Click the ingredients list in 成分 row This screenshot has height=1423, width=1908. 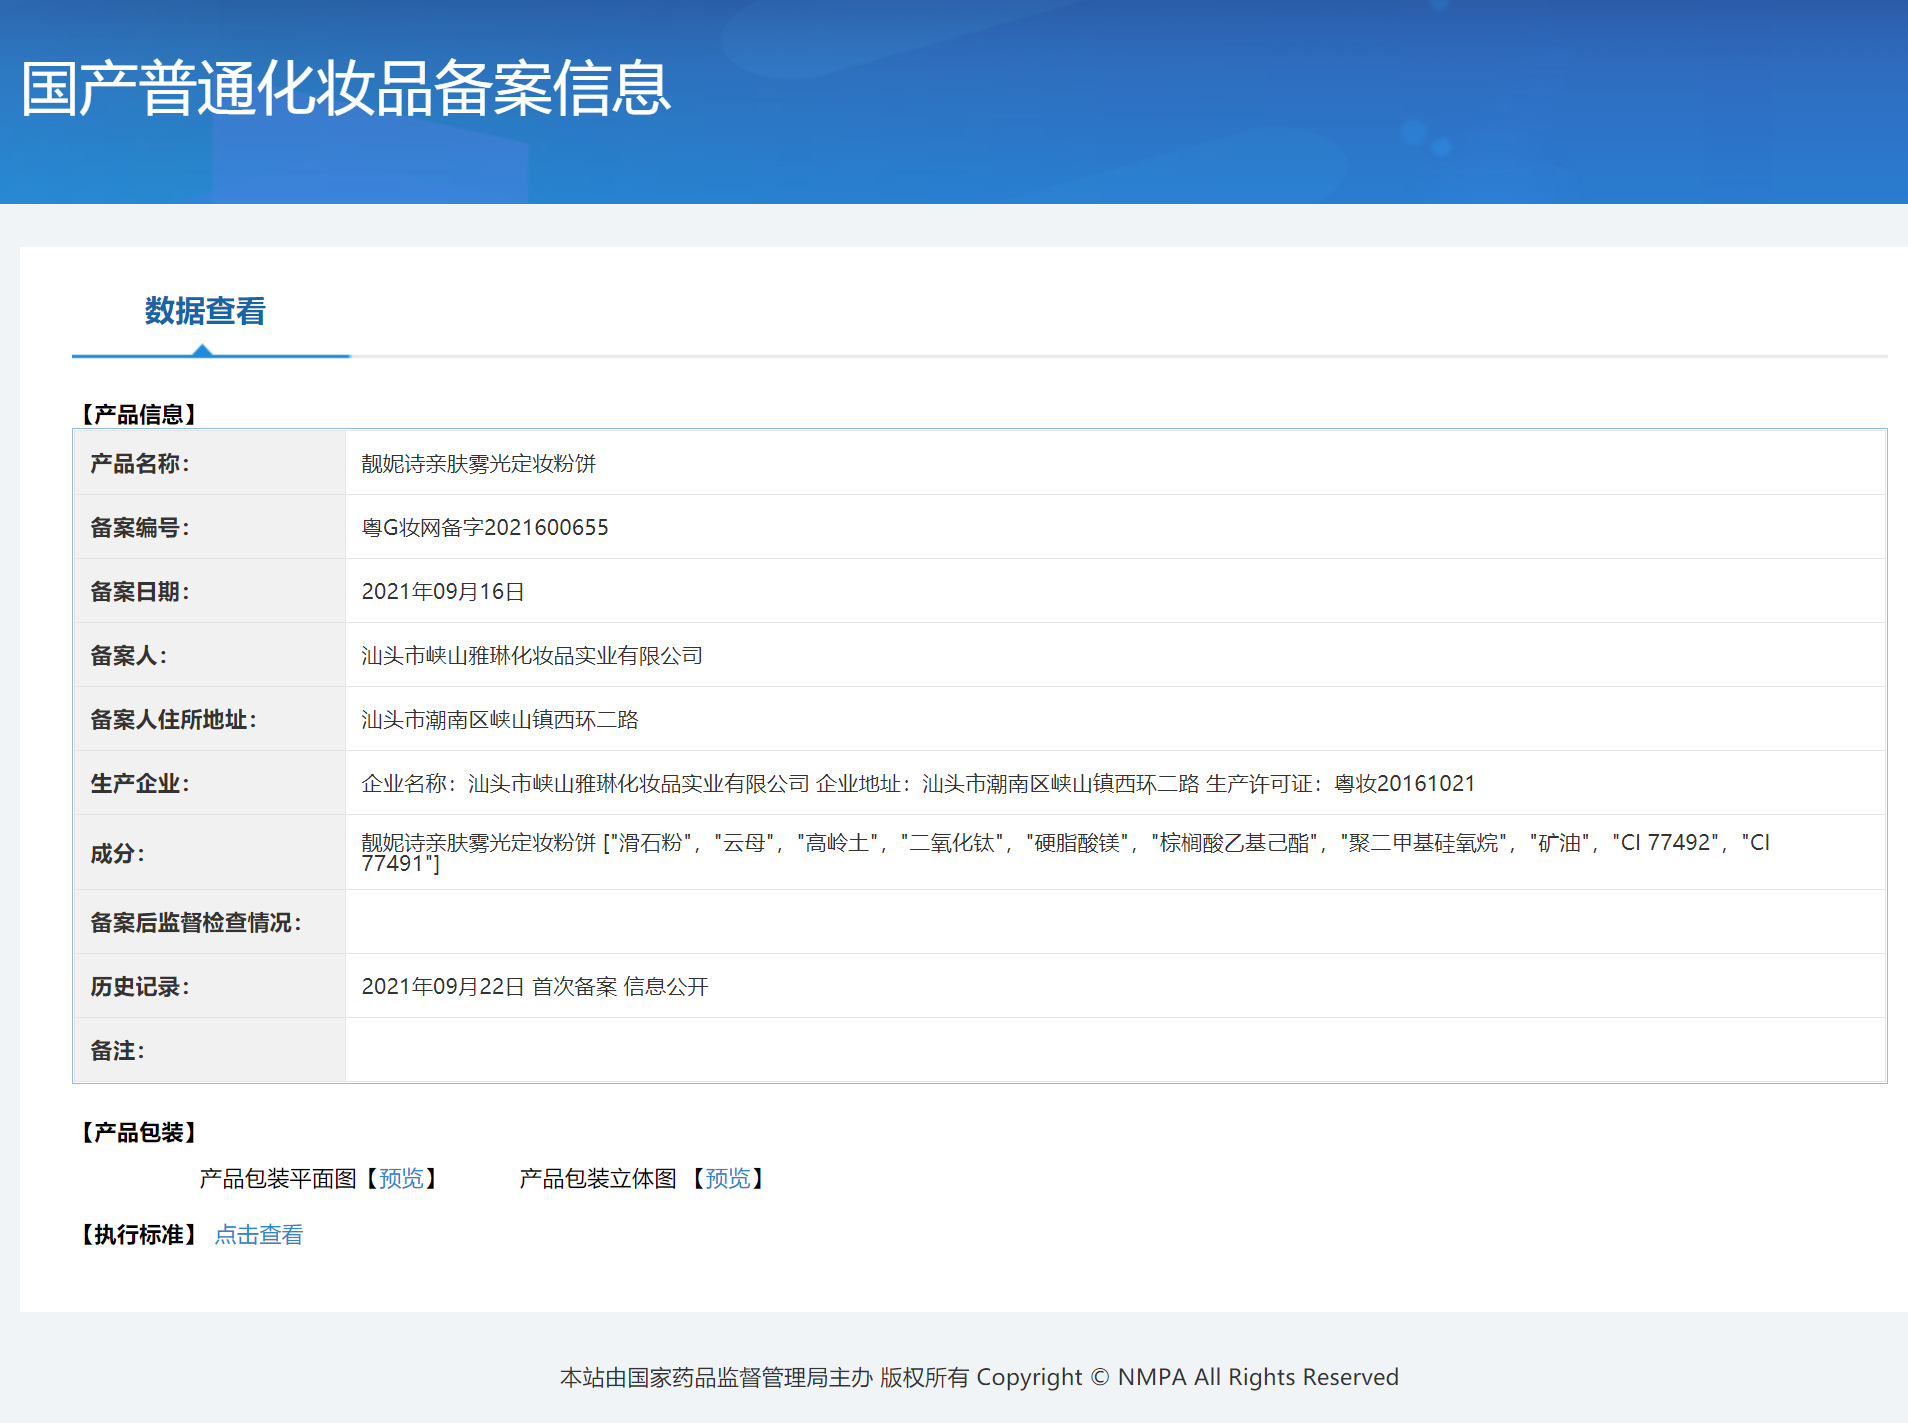tap(1066, 853)
